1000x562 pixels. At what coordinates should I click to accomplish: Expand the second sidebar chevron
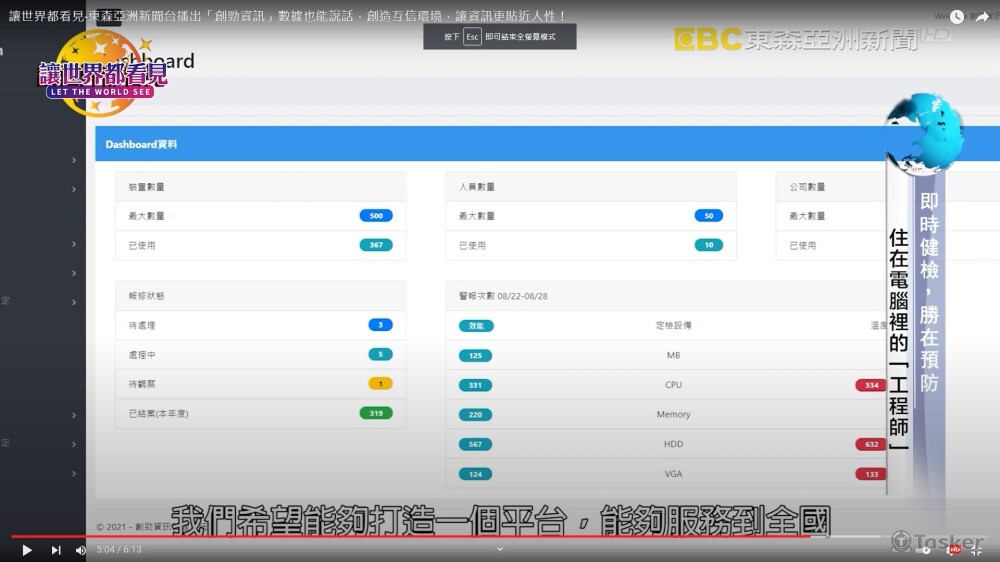(x=74, y=189)
